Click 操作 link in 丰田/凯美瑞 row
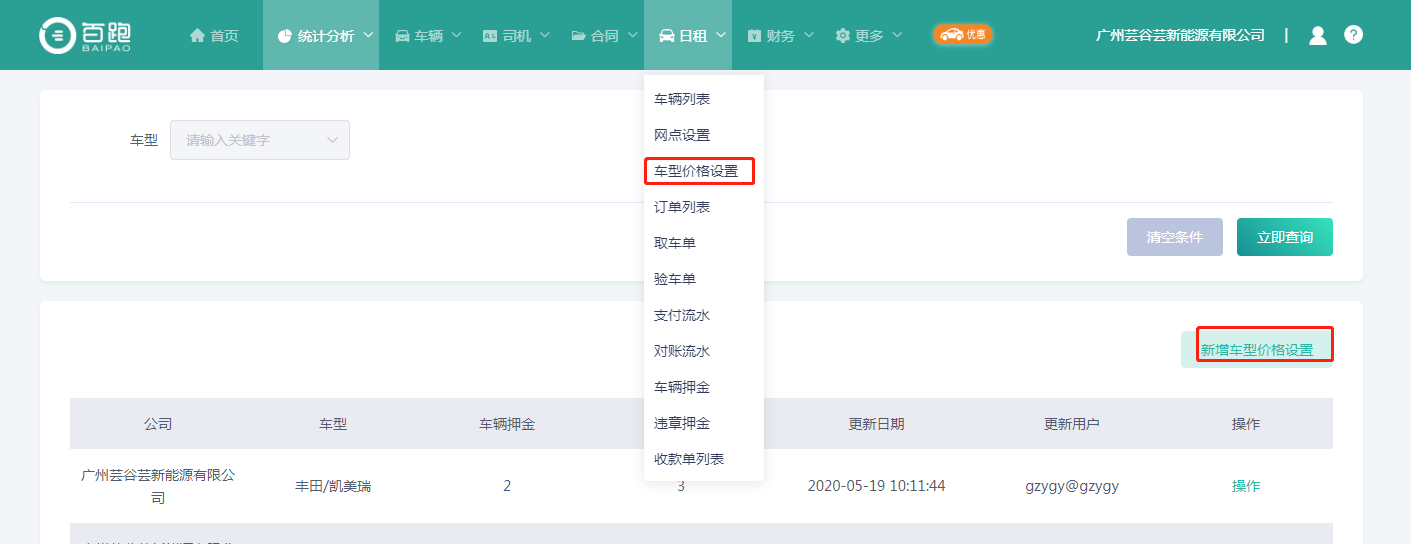Image resolution: width=1411 pixels, height=544 pixels. click(x=1245, y=486)
